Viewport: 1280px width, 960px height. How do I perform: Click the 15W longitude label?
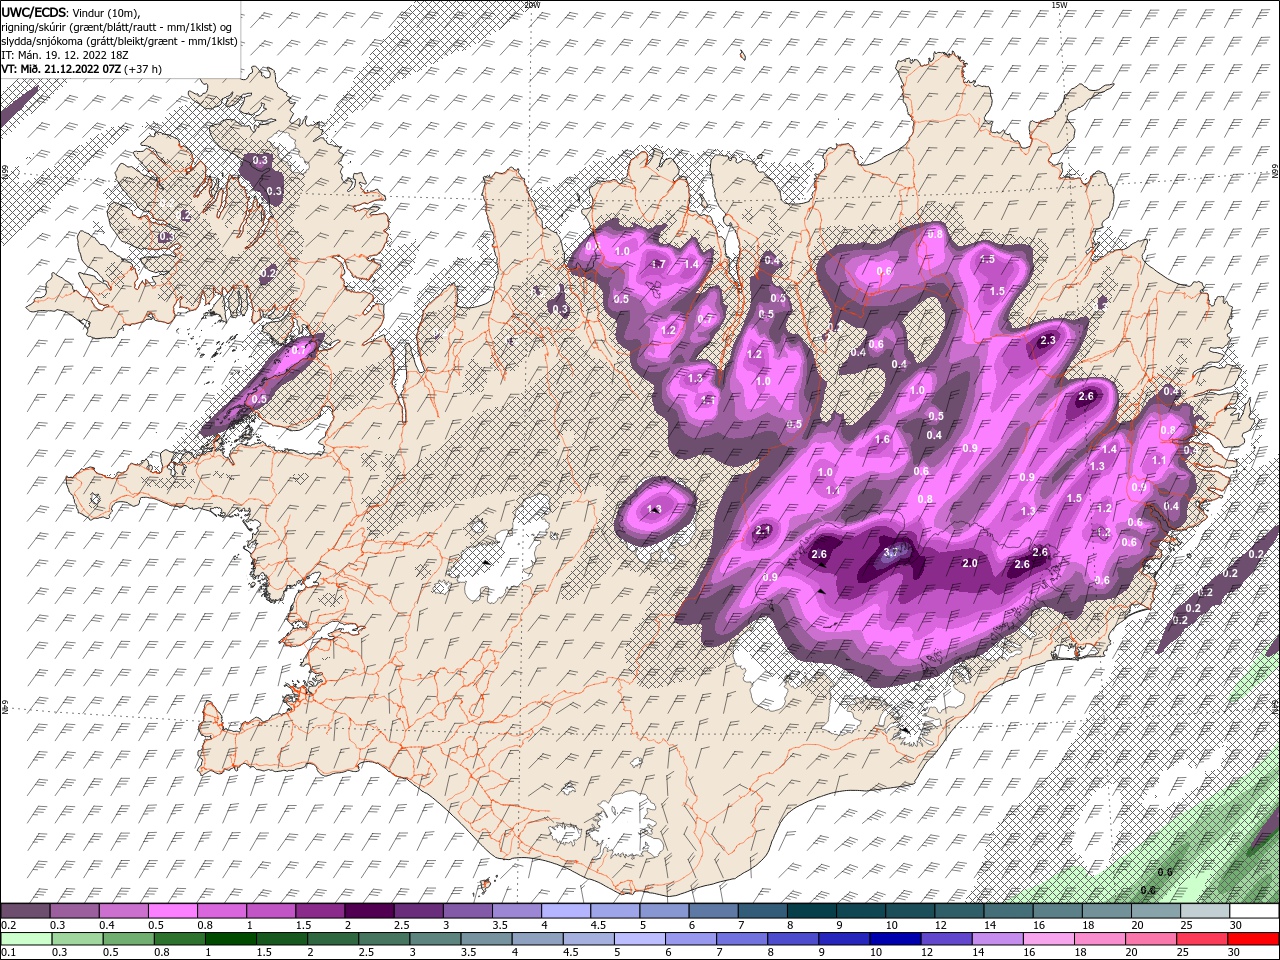point(1058,5)
